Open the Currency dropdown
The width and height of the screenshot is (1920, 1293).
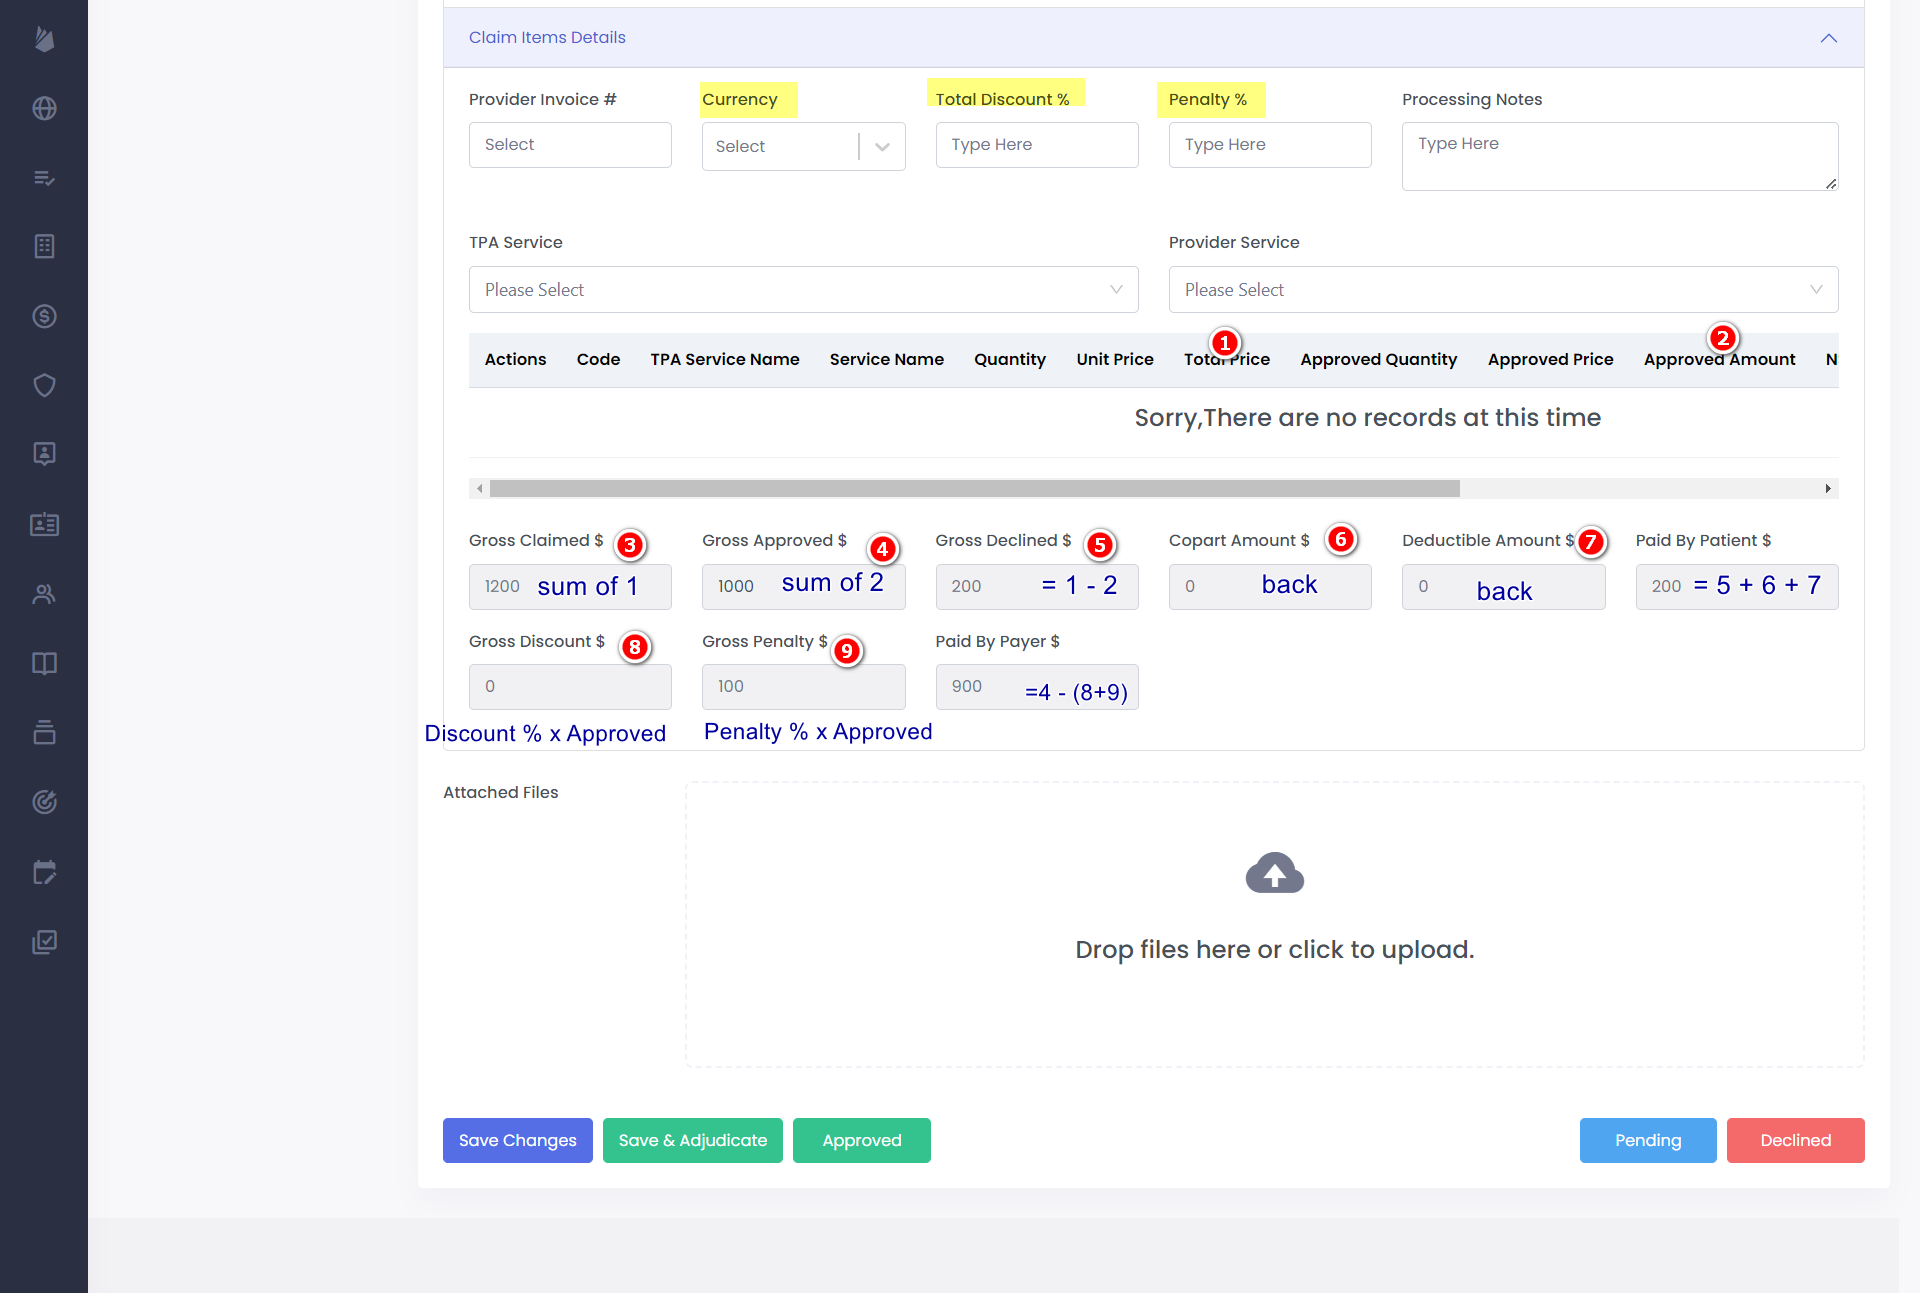click(x=803, y=146)
